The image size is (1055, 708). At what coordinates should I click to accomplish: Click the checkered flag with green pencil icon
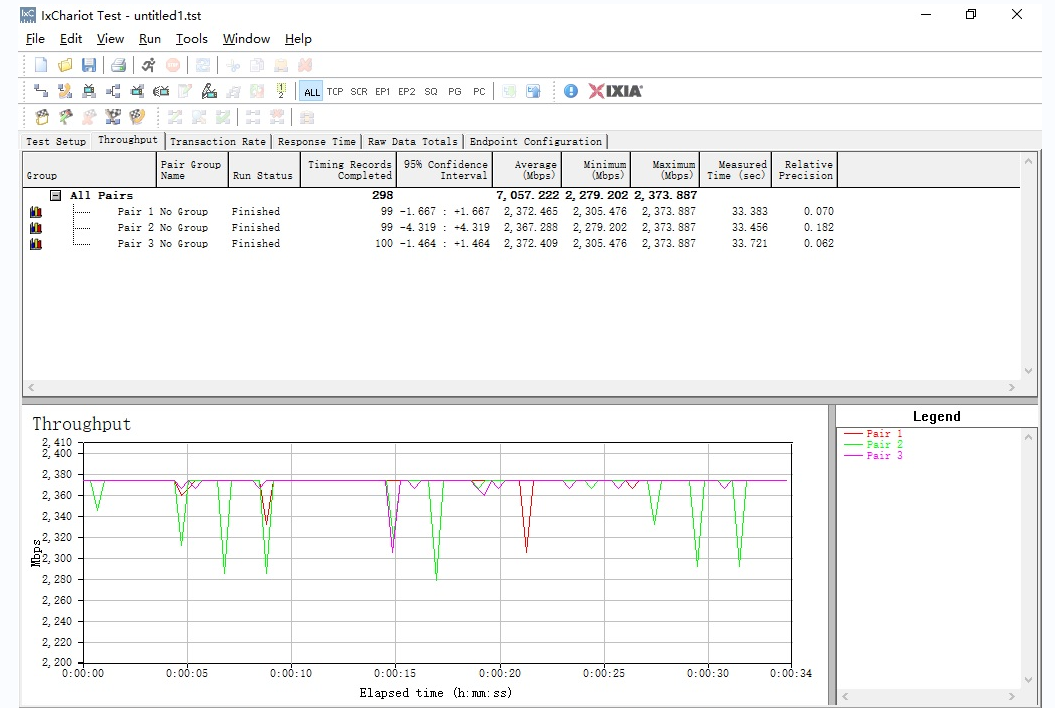tap(65, 117)
